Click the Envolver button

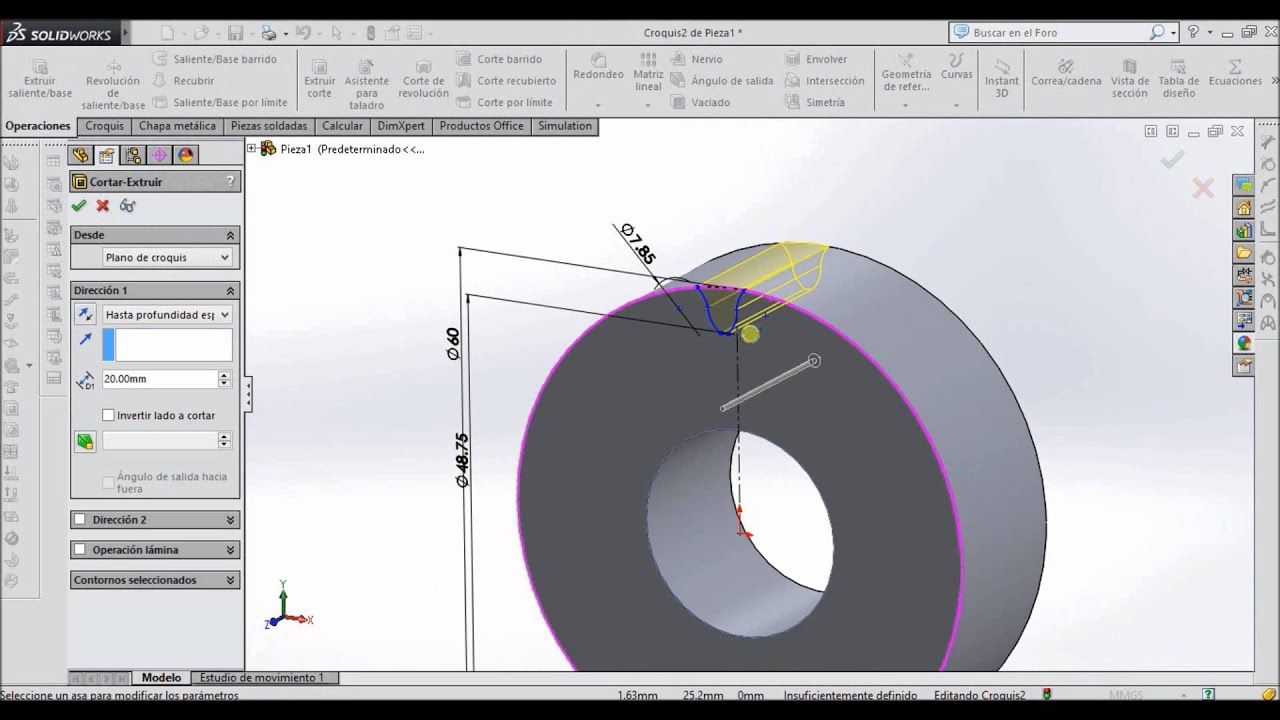817,59
